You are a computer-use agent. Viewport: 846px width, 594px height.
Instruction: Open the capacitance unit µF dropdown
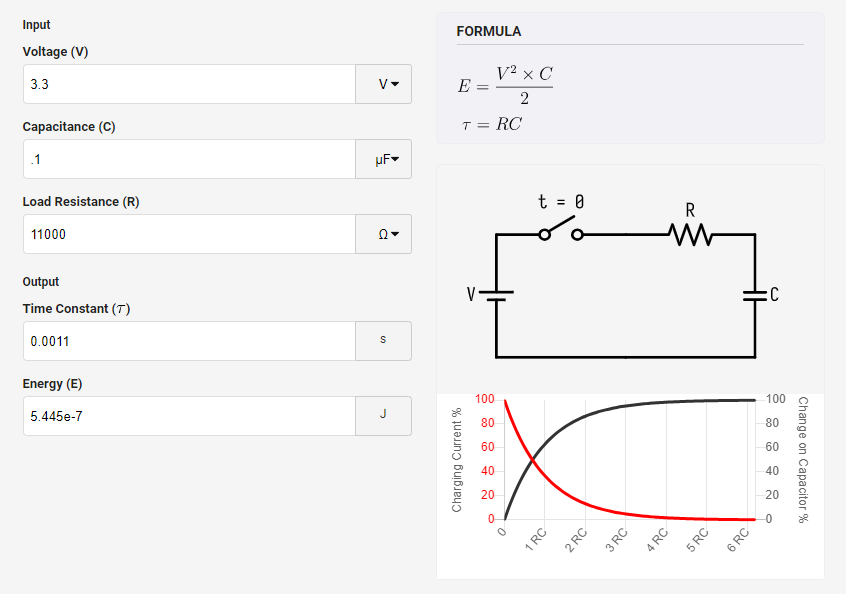tap(384, 159)
